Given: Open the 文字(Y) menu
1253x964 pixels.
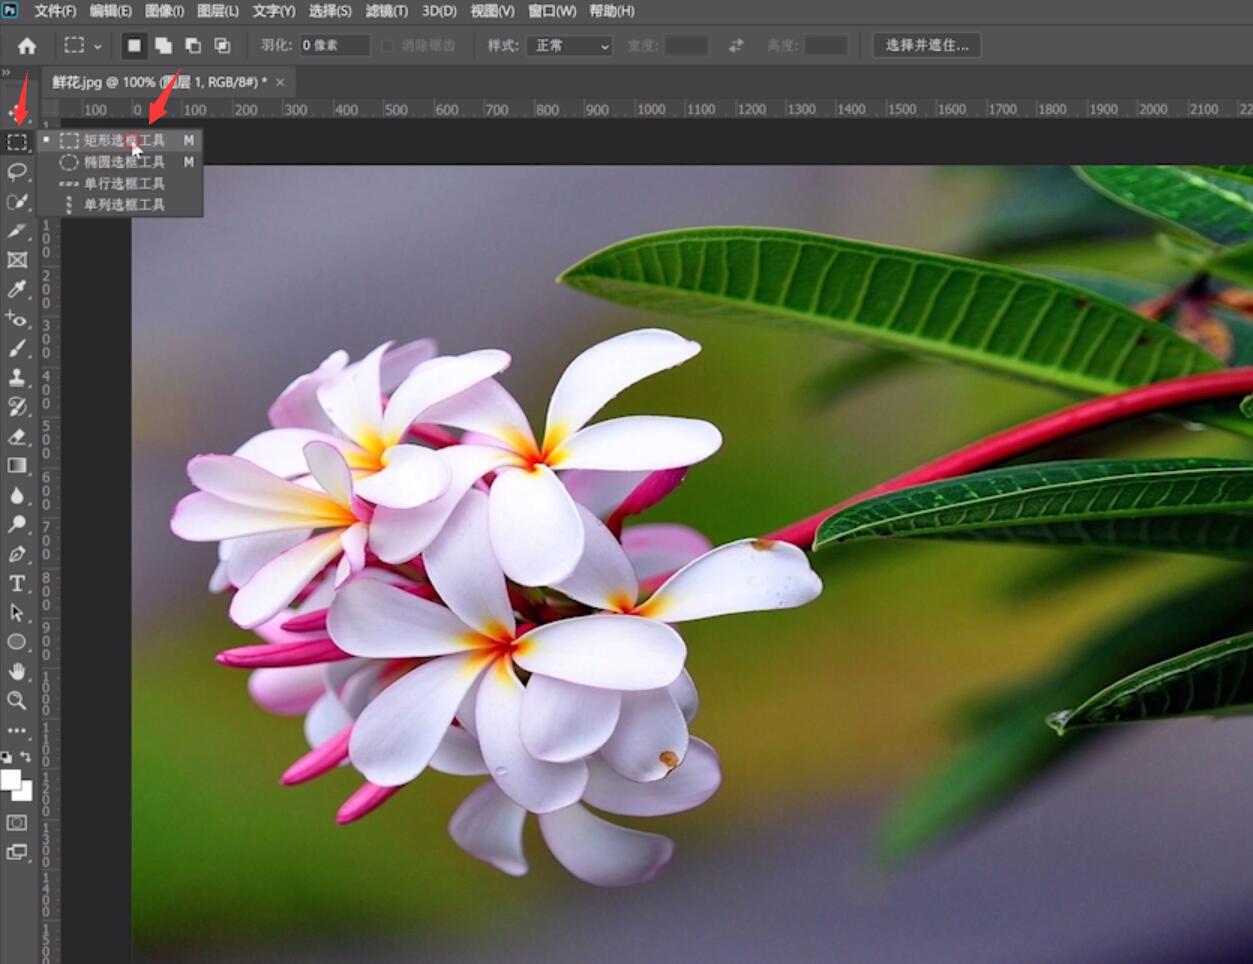Looking at the screenshot, I should (273, 11).
